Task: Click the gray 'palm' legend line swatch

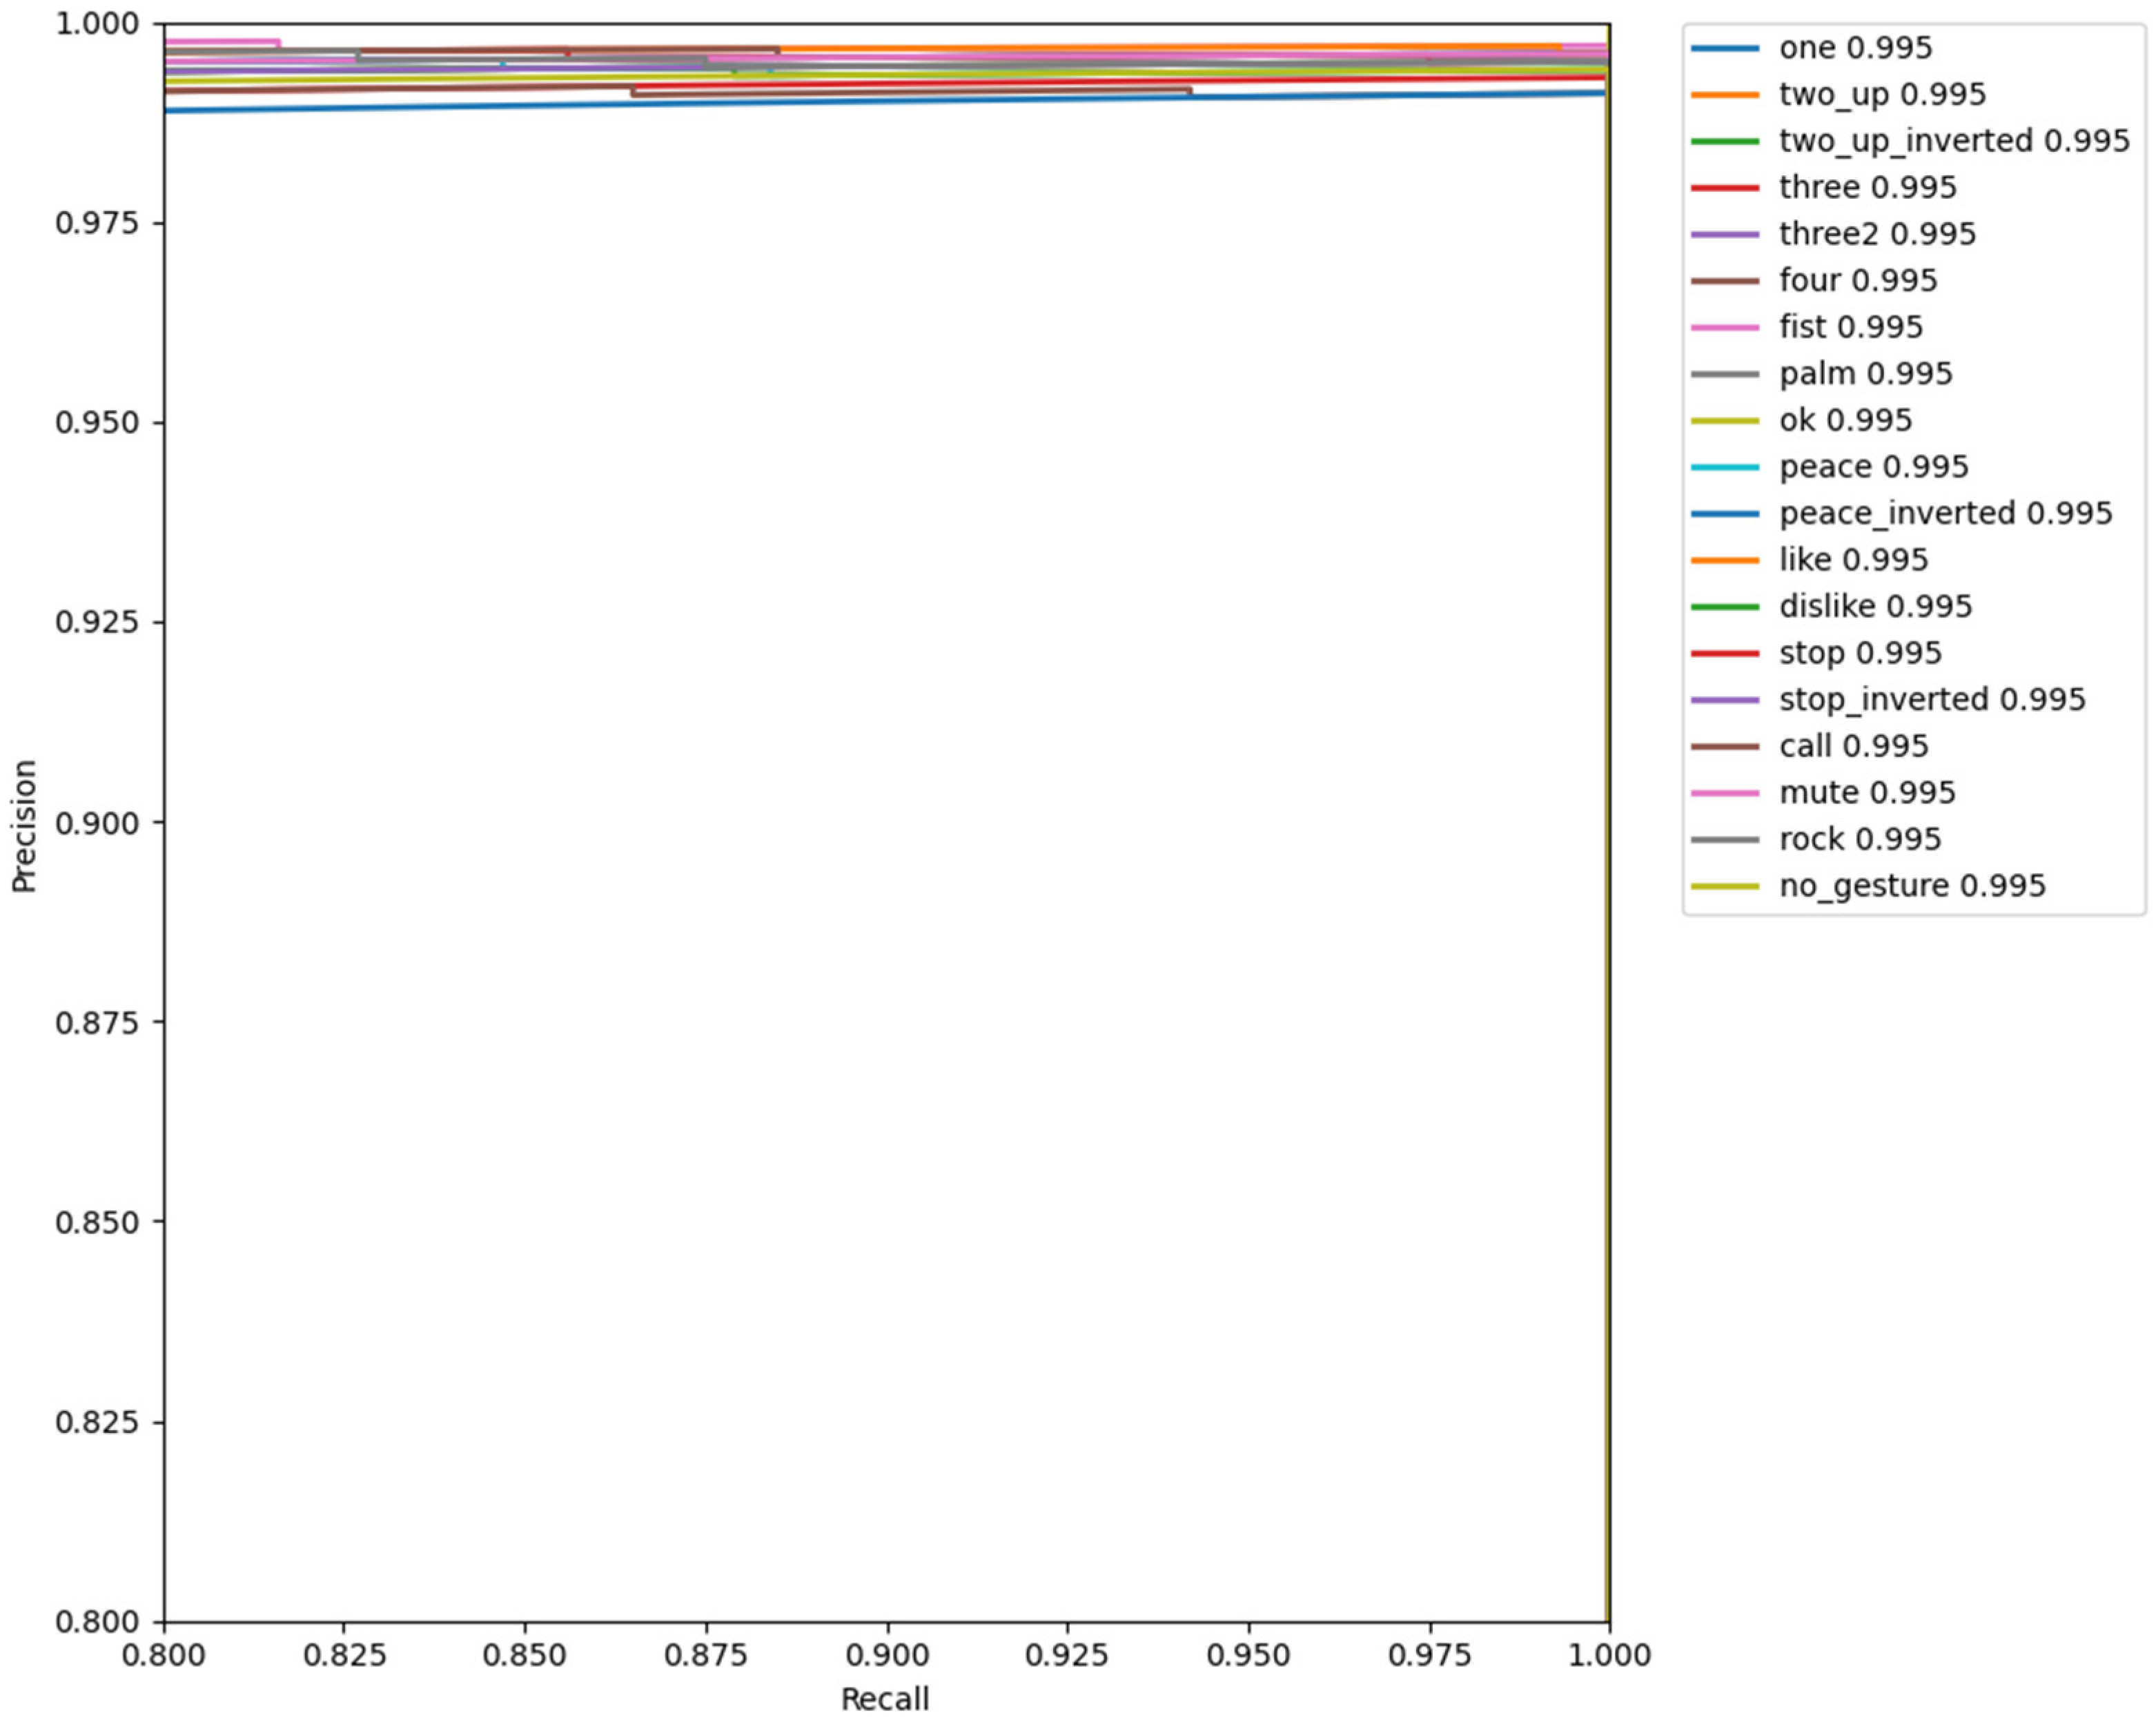Action: point(1724,374)
